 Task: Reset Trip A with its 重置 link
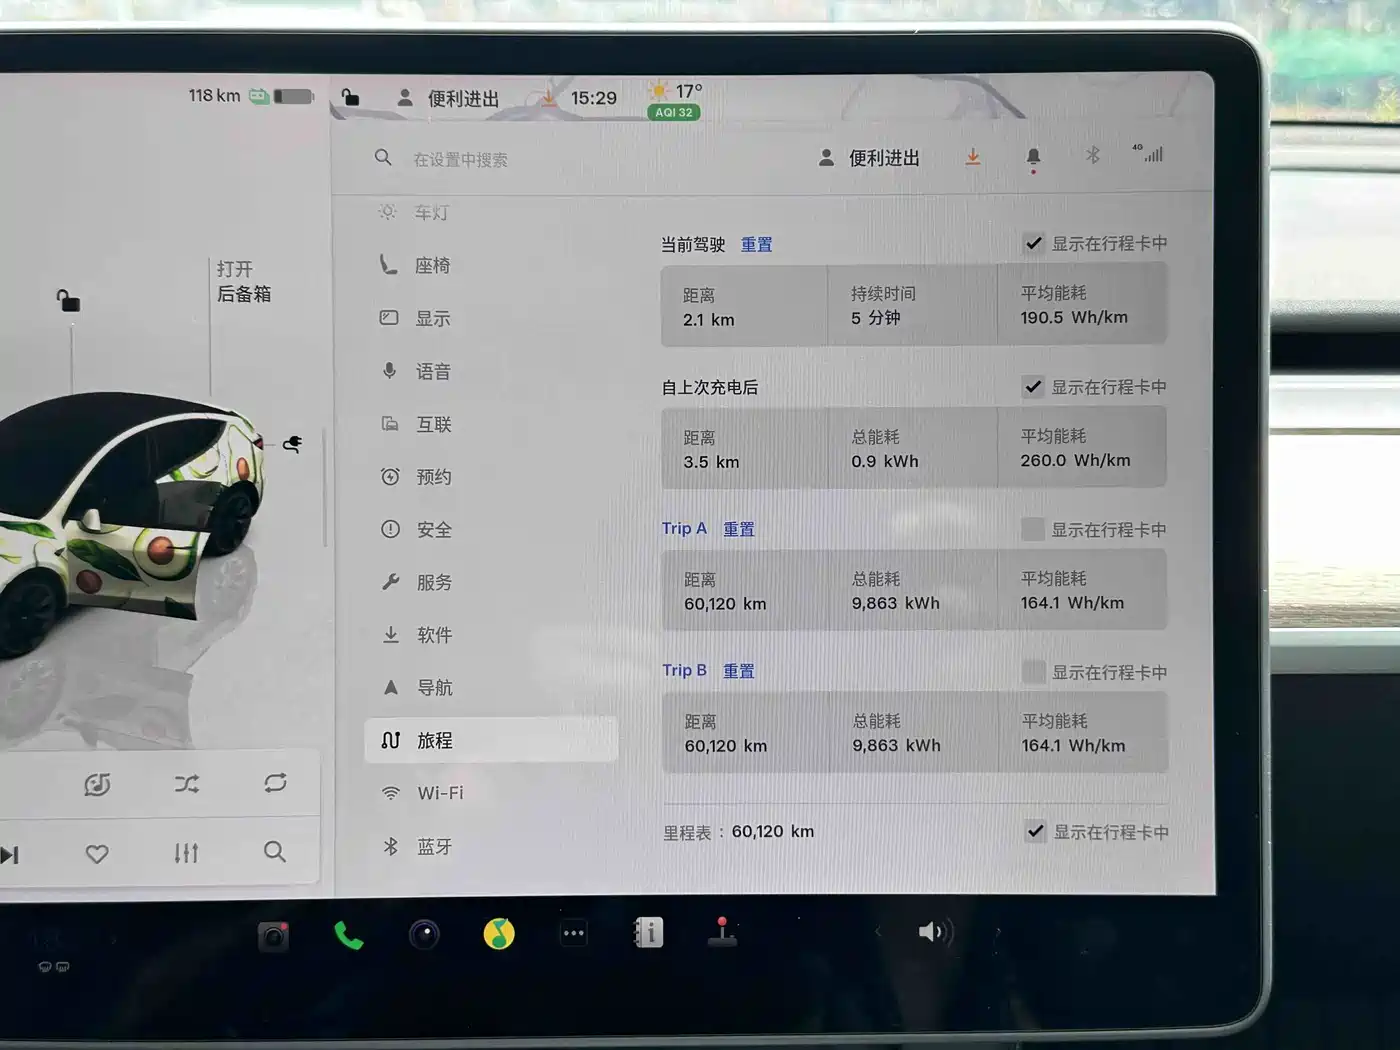coord(739,529)
